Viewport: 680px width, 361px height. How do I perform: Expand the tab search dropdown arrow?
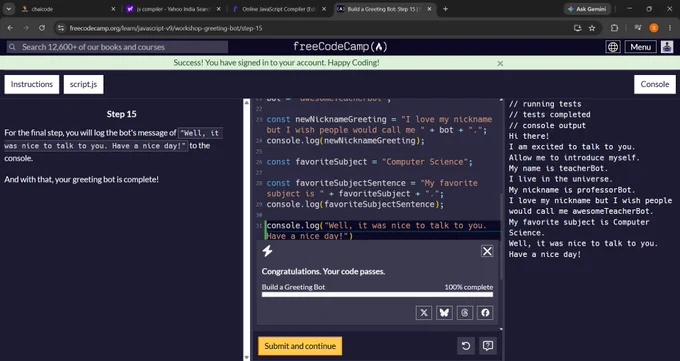tap(9, 9)
